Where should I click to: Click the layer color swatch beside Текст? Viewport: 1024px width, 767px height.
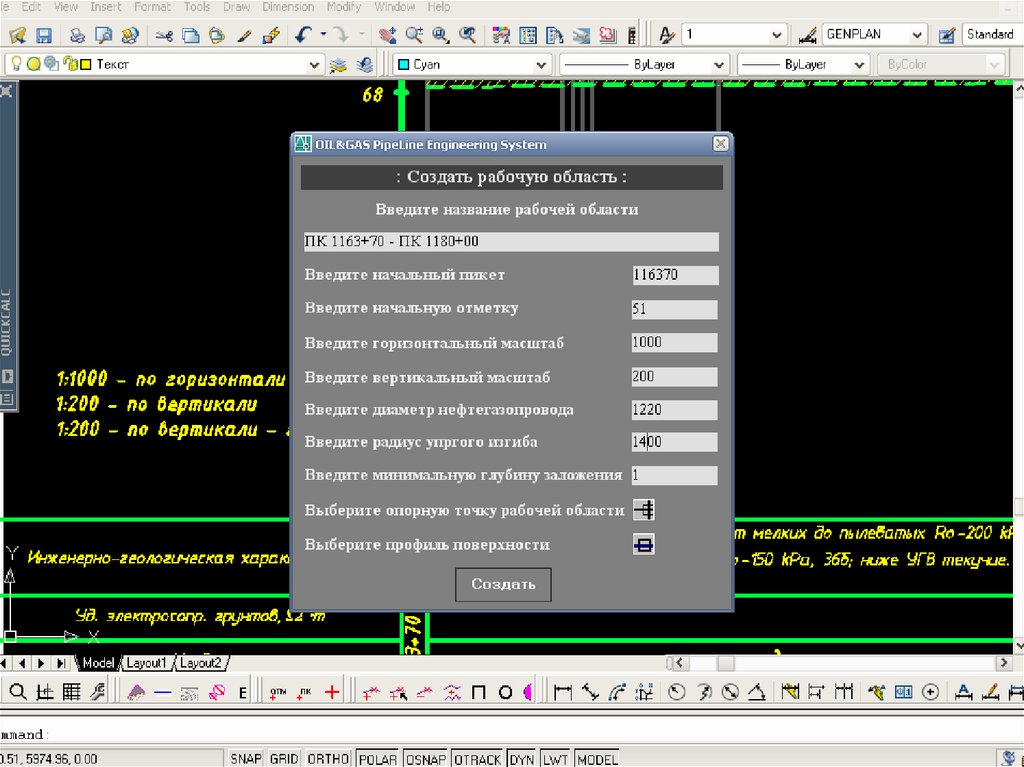(86, 65)
